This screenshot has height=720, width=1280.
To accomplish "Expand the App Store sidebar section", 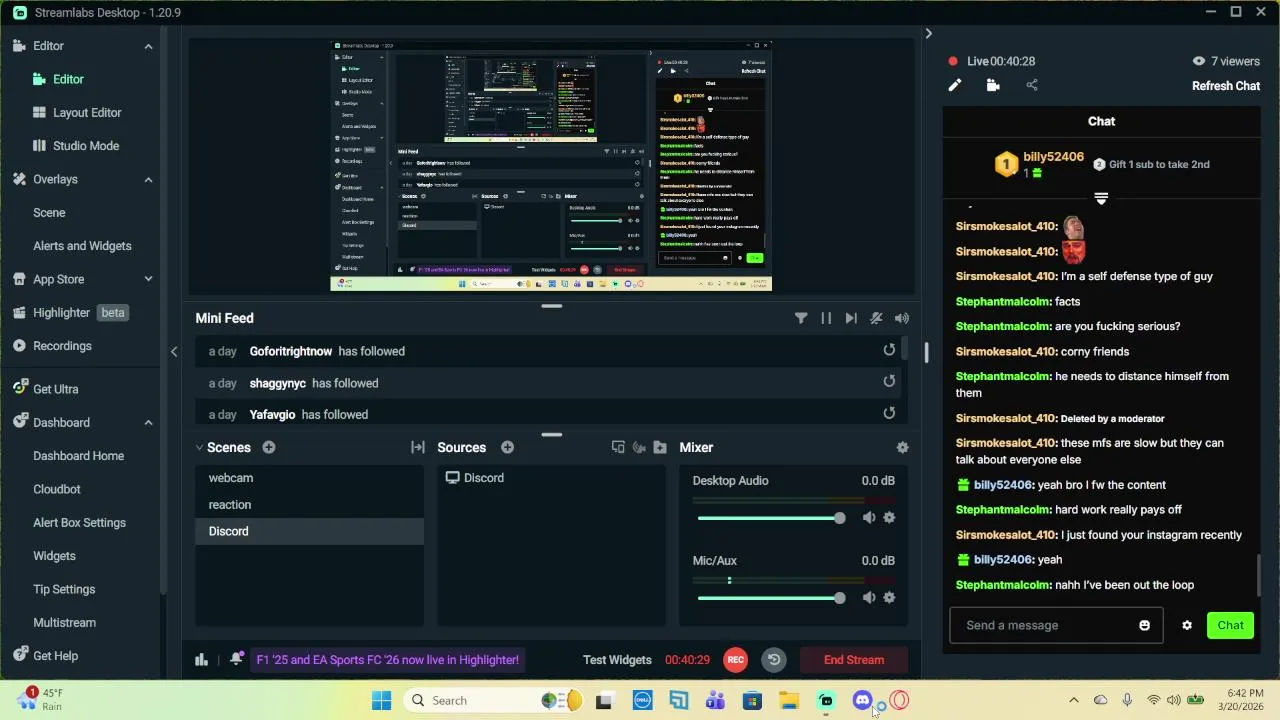I will [x=148, y=279].
